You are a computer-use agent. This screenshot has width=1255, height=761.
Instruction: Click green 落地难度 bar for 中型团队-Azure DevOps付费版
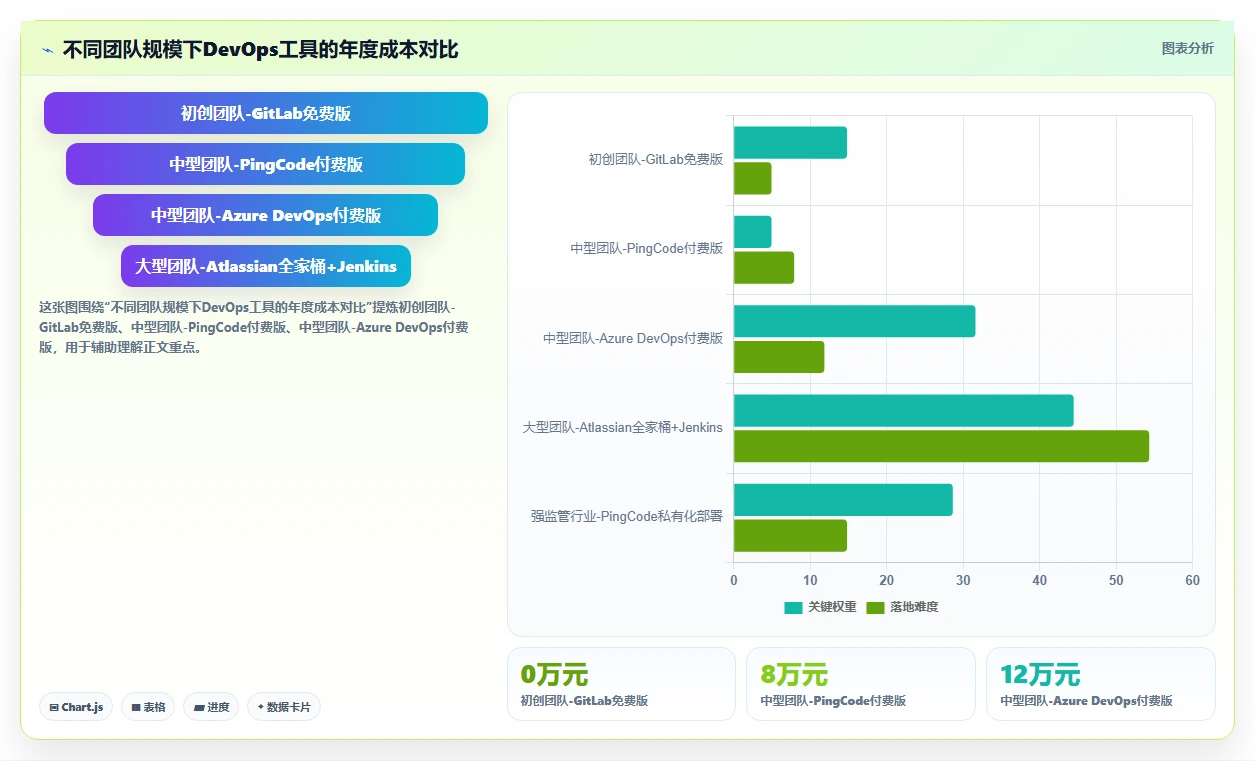[779, 357]
